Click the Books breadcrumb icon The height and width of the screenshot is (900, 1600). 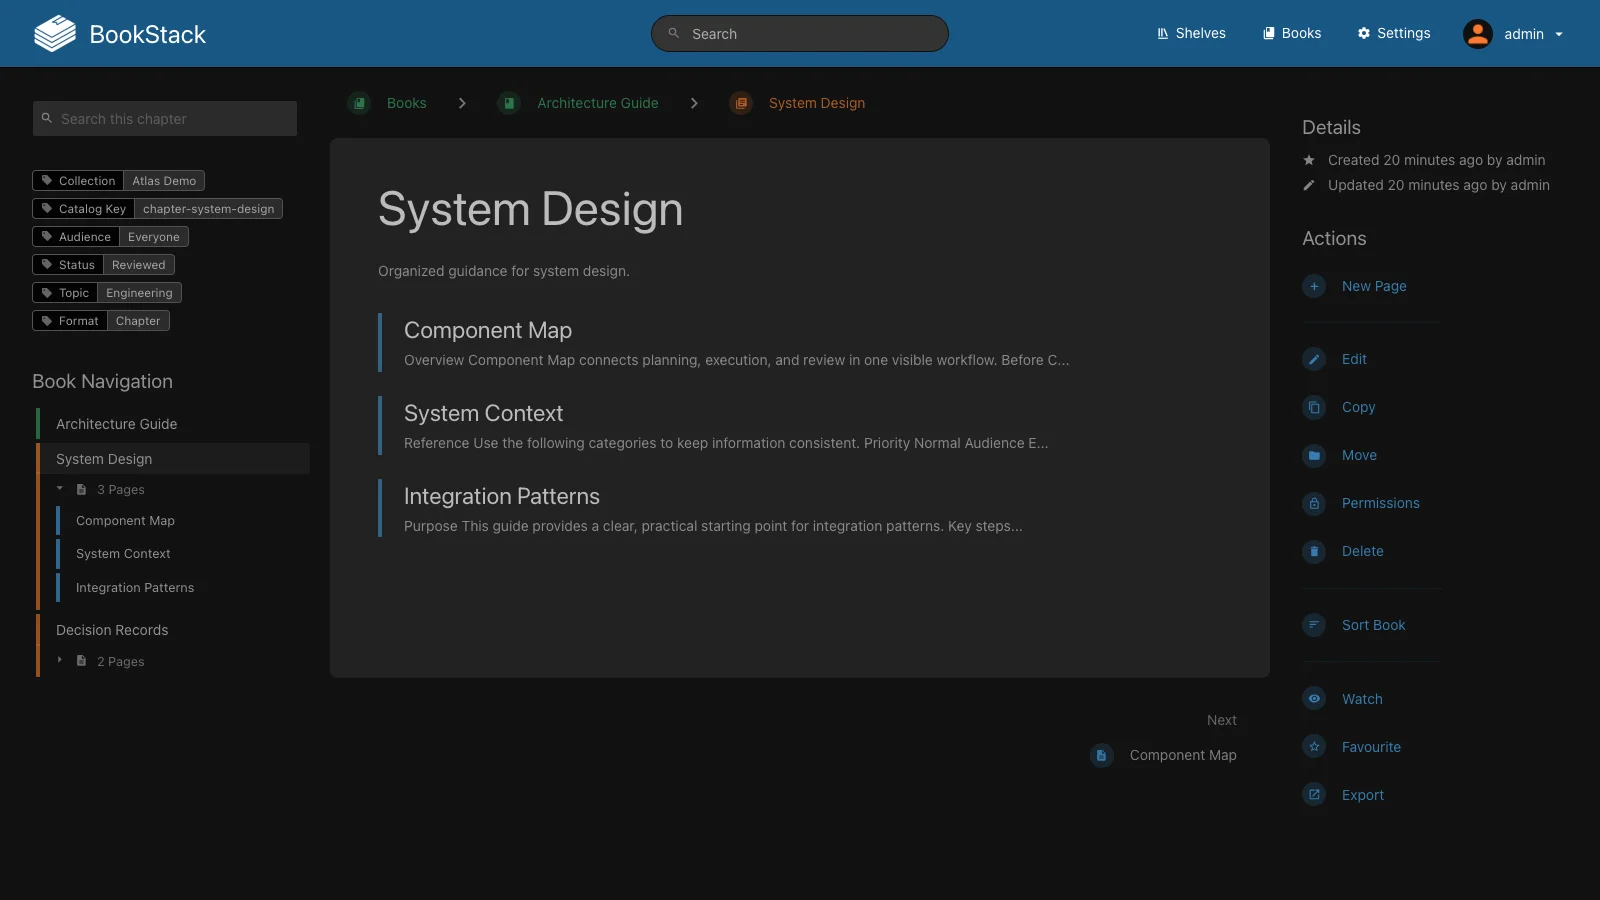[359, 103]
